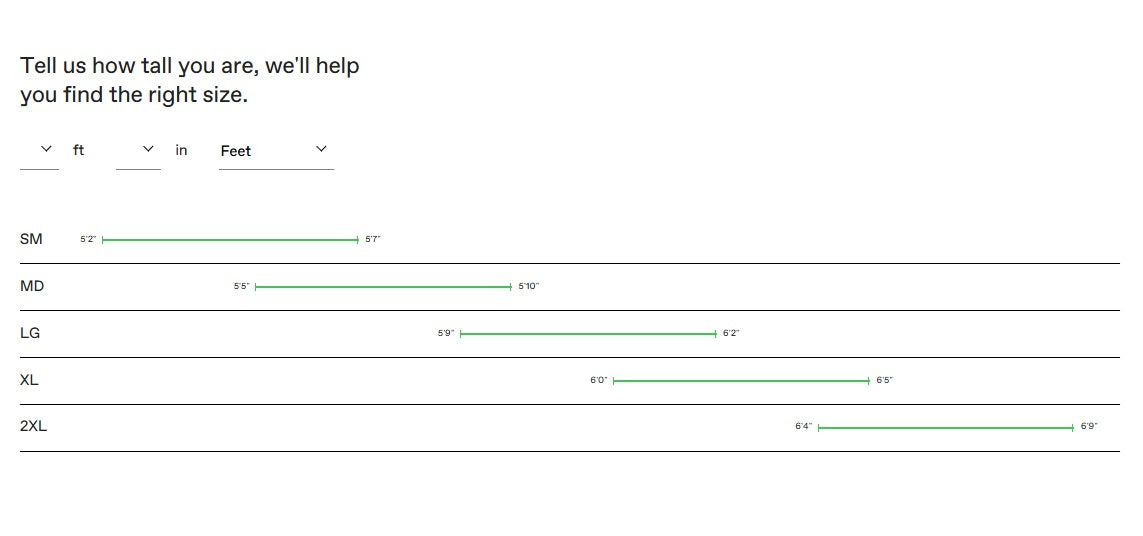Click the XL green height range bar
This screenshot has width=1143, height=536.
point(741,381)
